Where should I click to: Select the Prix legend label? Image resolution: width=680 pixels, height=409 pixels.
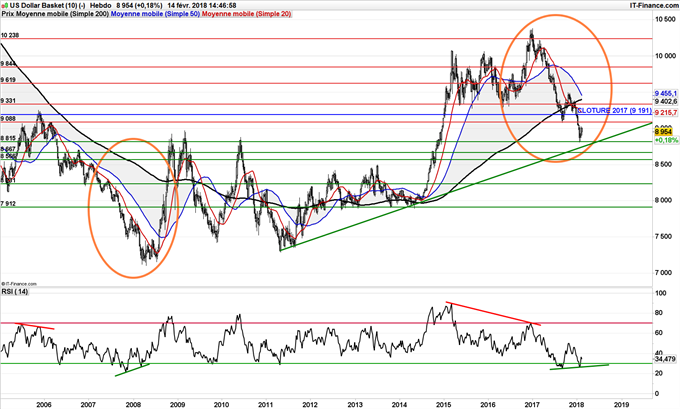pyautogui.click(x=8, y=14)
